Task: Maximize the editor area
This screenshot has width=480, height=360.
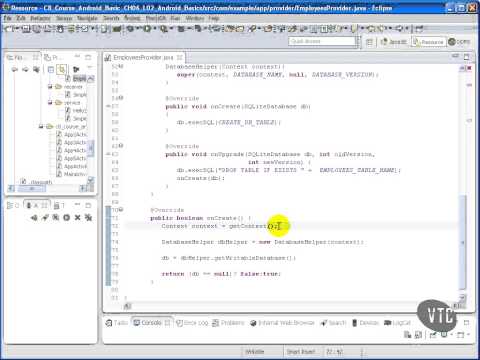Action: [466, 57]
